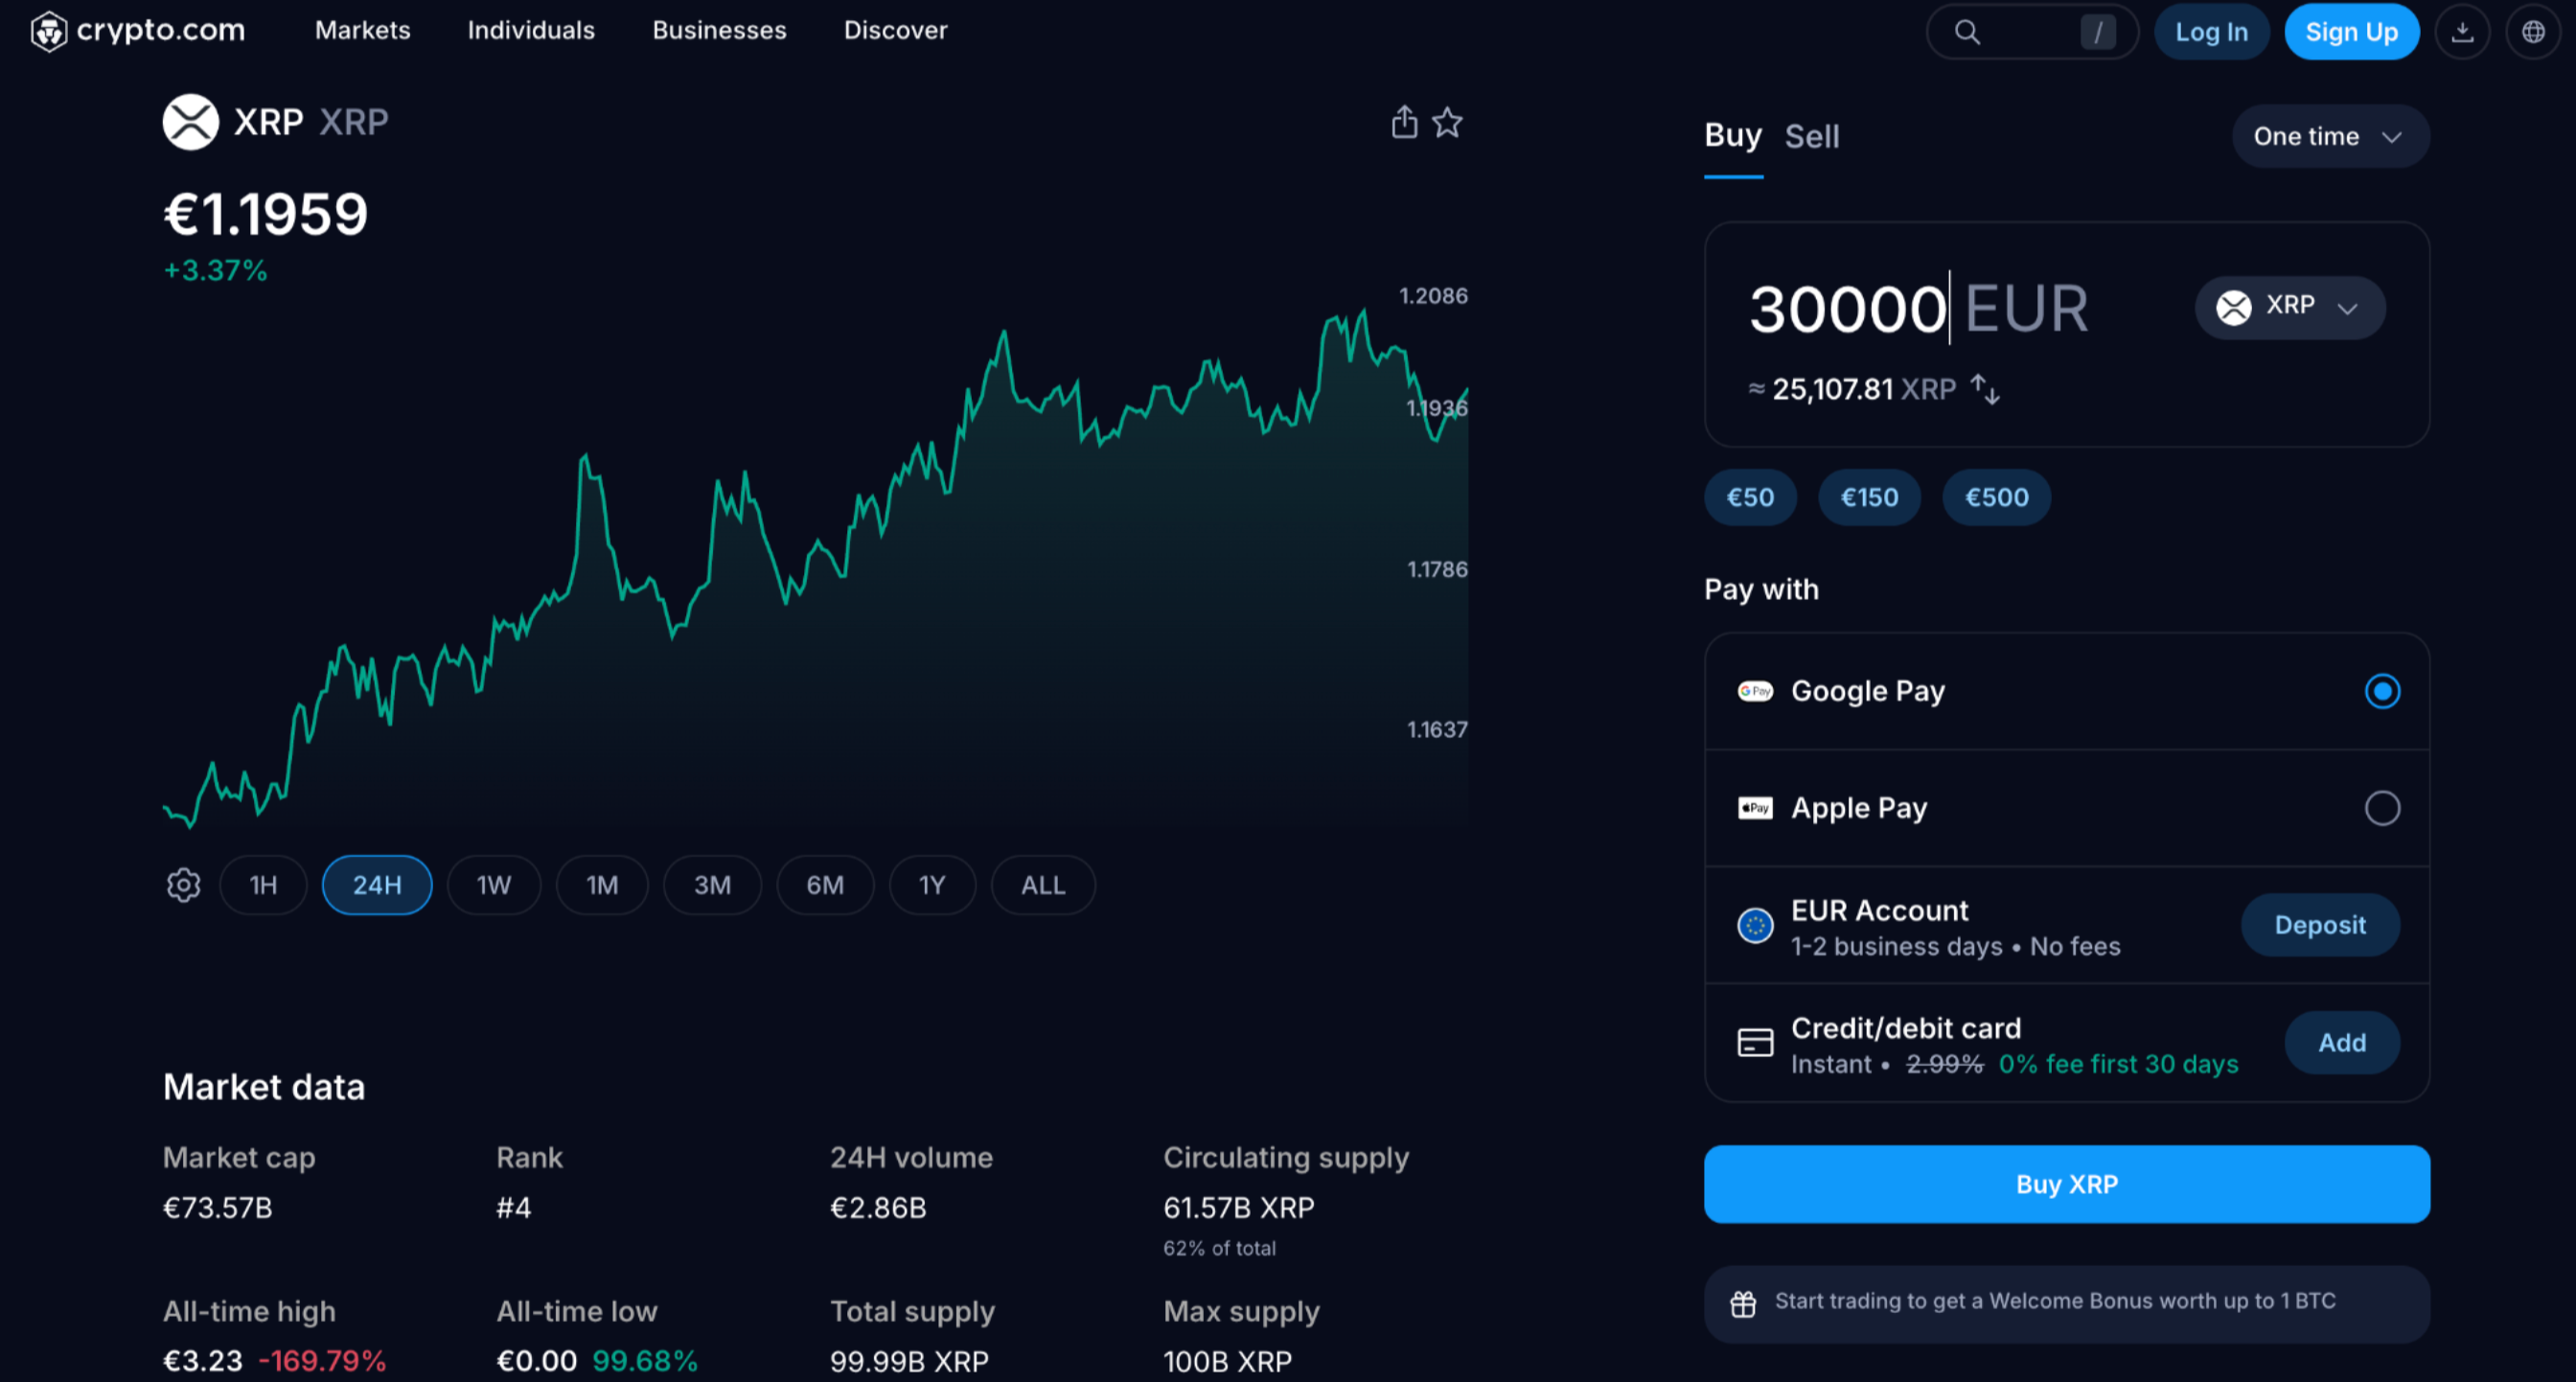Click the Welcome Bonus banner text

[x=2055, y=1301]
